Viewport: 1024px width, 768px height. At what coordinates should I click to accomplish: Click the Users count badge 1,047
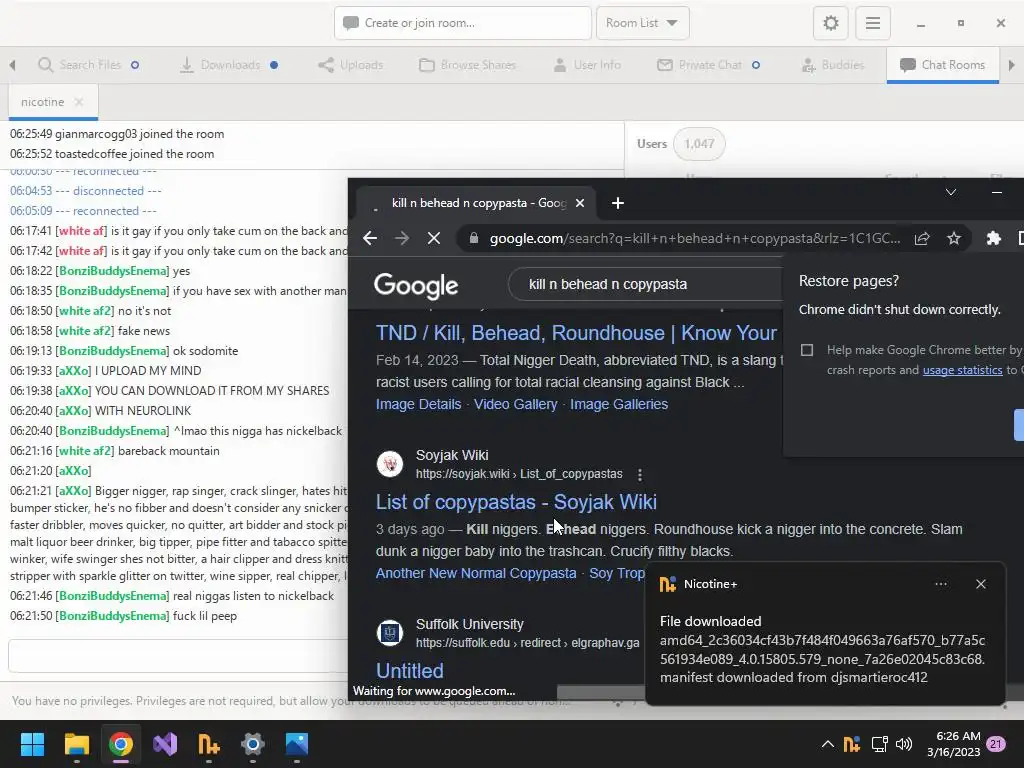point(699,144)
